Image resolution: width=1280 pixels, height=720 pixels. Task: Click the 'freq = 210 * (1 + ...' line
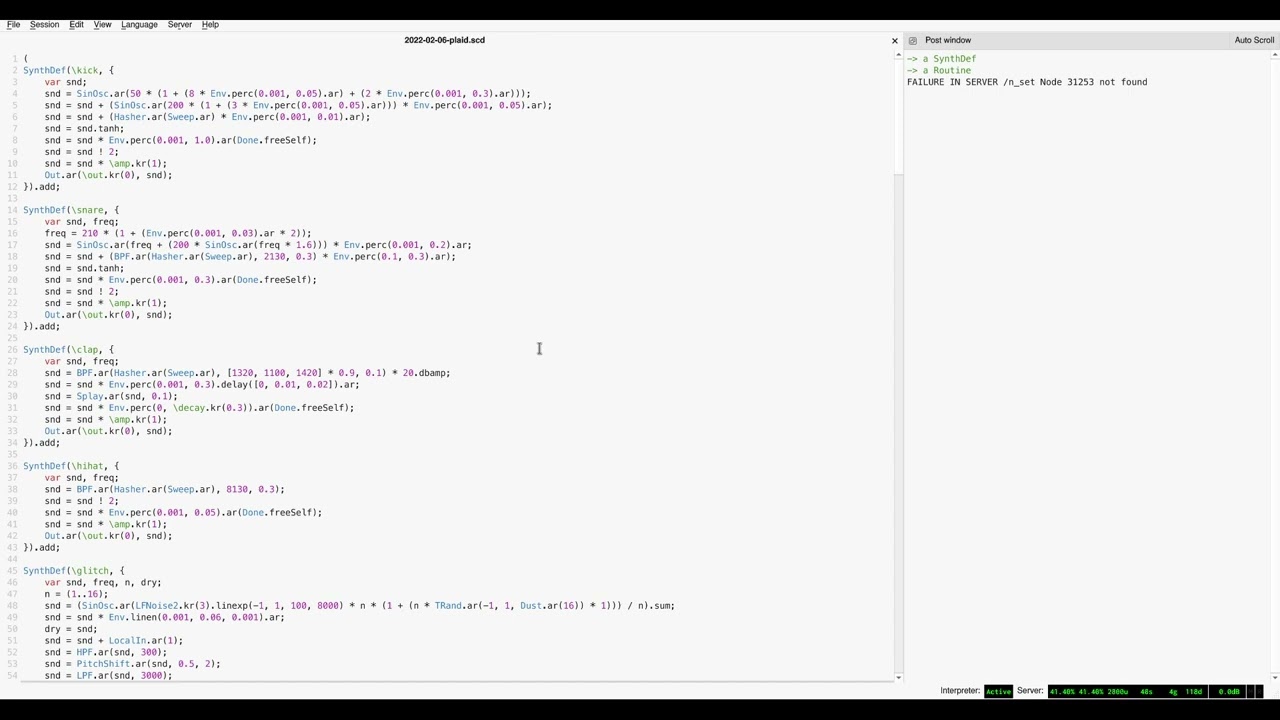tap(178, 233)
